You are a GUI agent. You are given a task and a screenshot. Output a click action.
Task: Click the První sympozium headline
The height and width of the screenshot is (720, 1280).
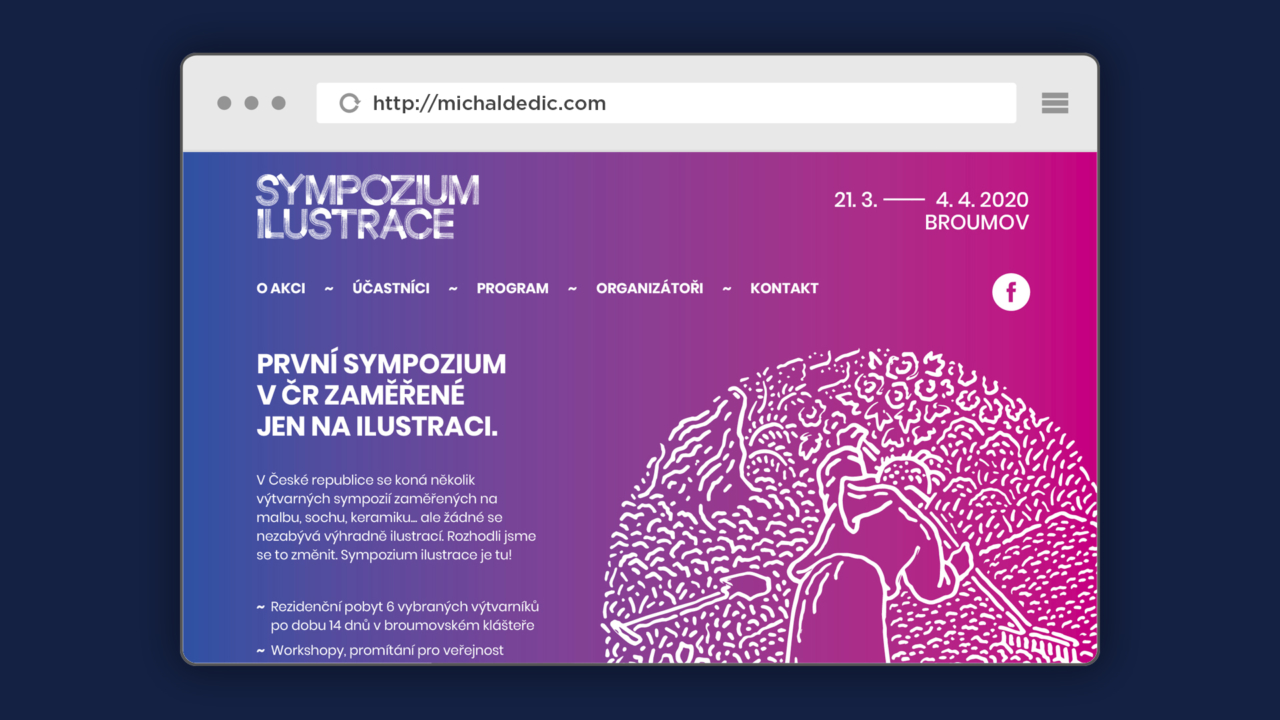pyautogui.click(x=381, y=395)
